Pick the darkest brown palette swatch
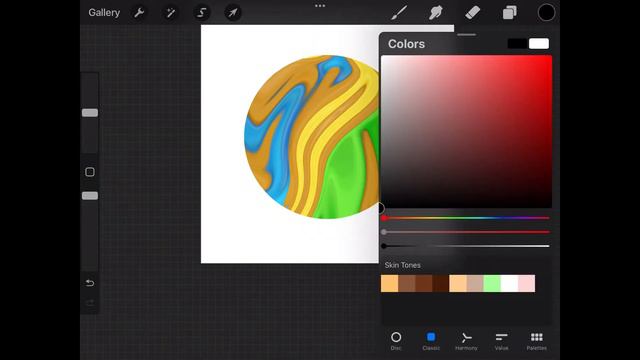 pyautogui.click(x=441, y=283)
